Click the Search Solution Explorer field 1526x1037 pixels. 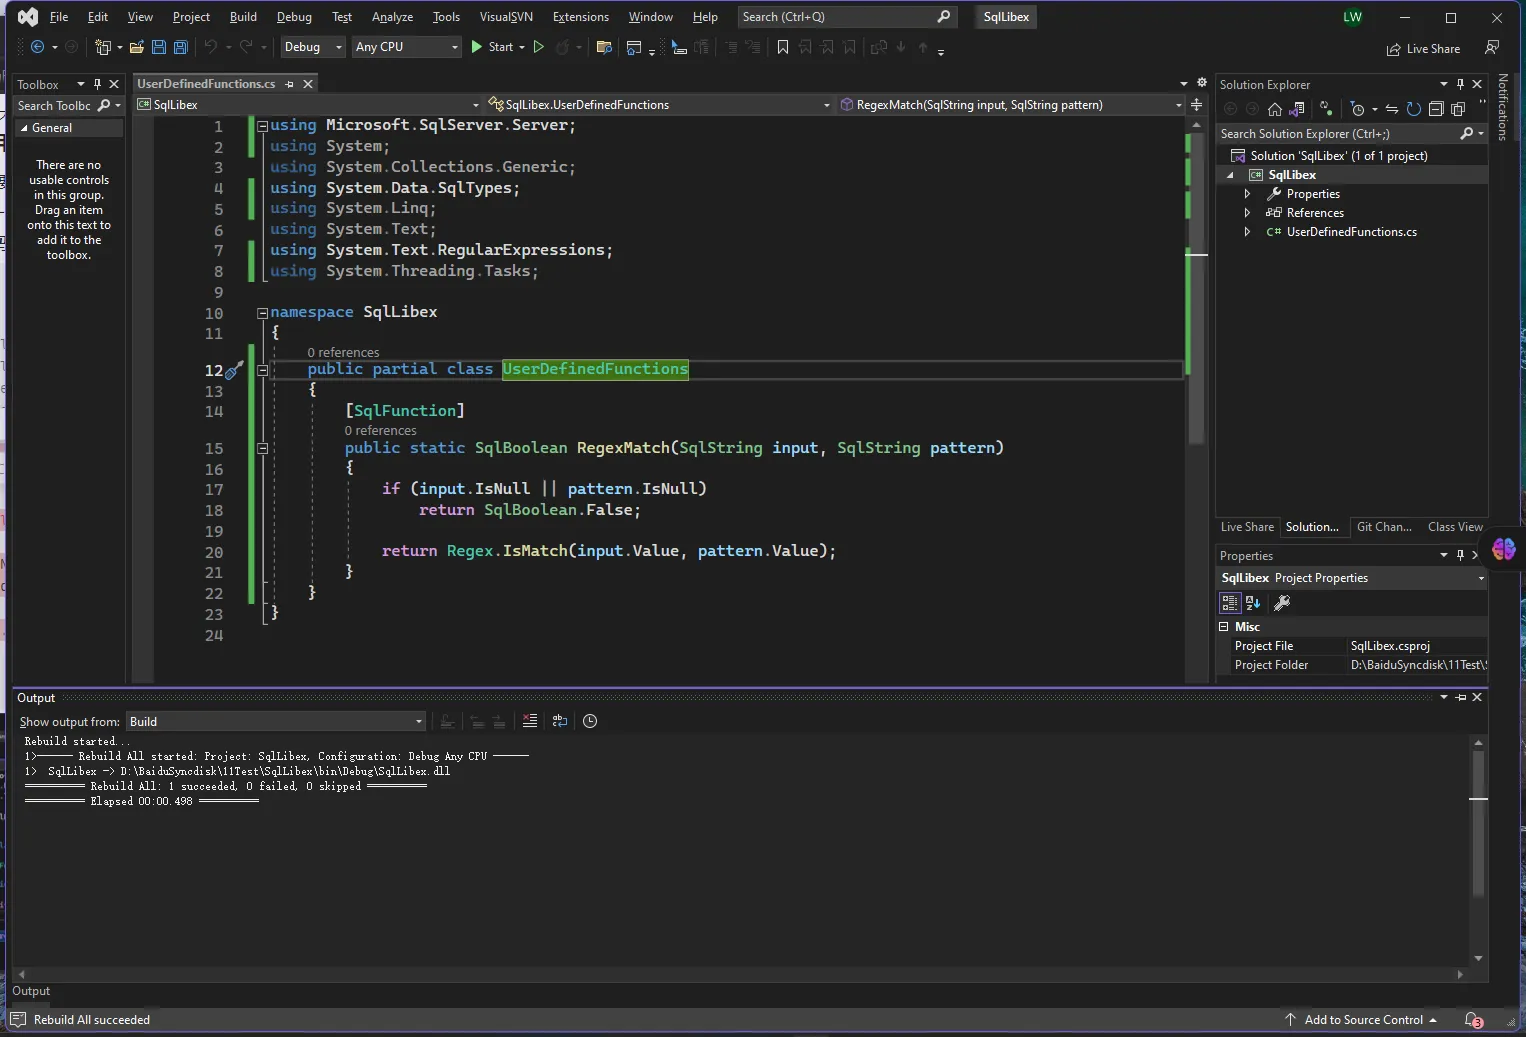click(x=1336, y=134)
